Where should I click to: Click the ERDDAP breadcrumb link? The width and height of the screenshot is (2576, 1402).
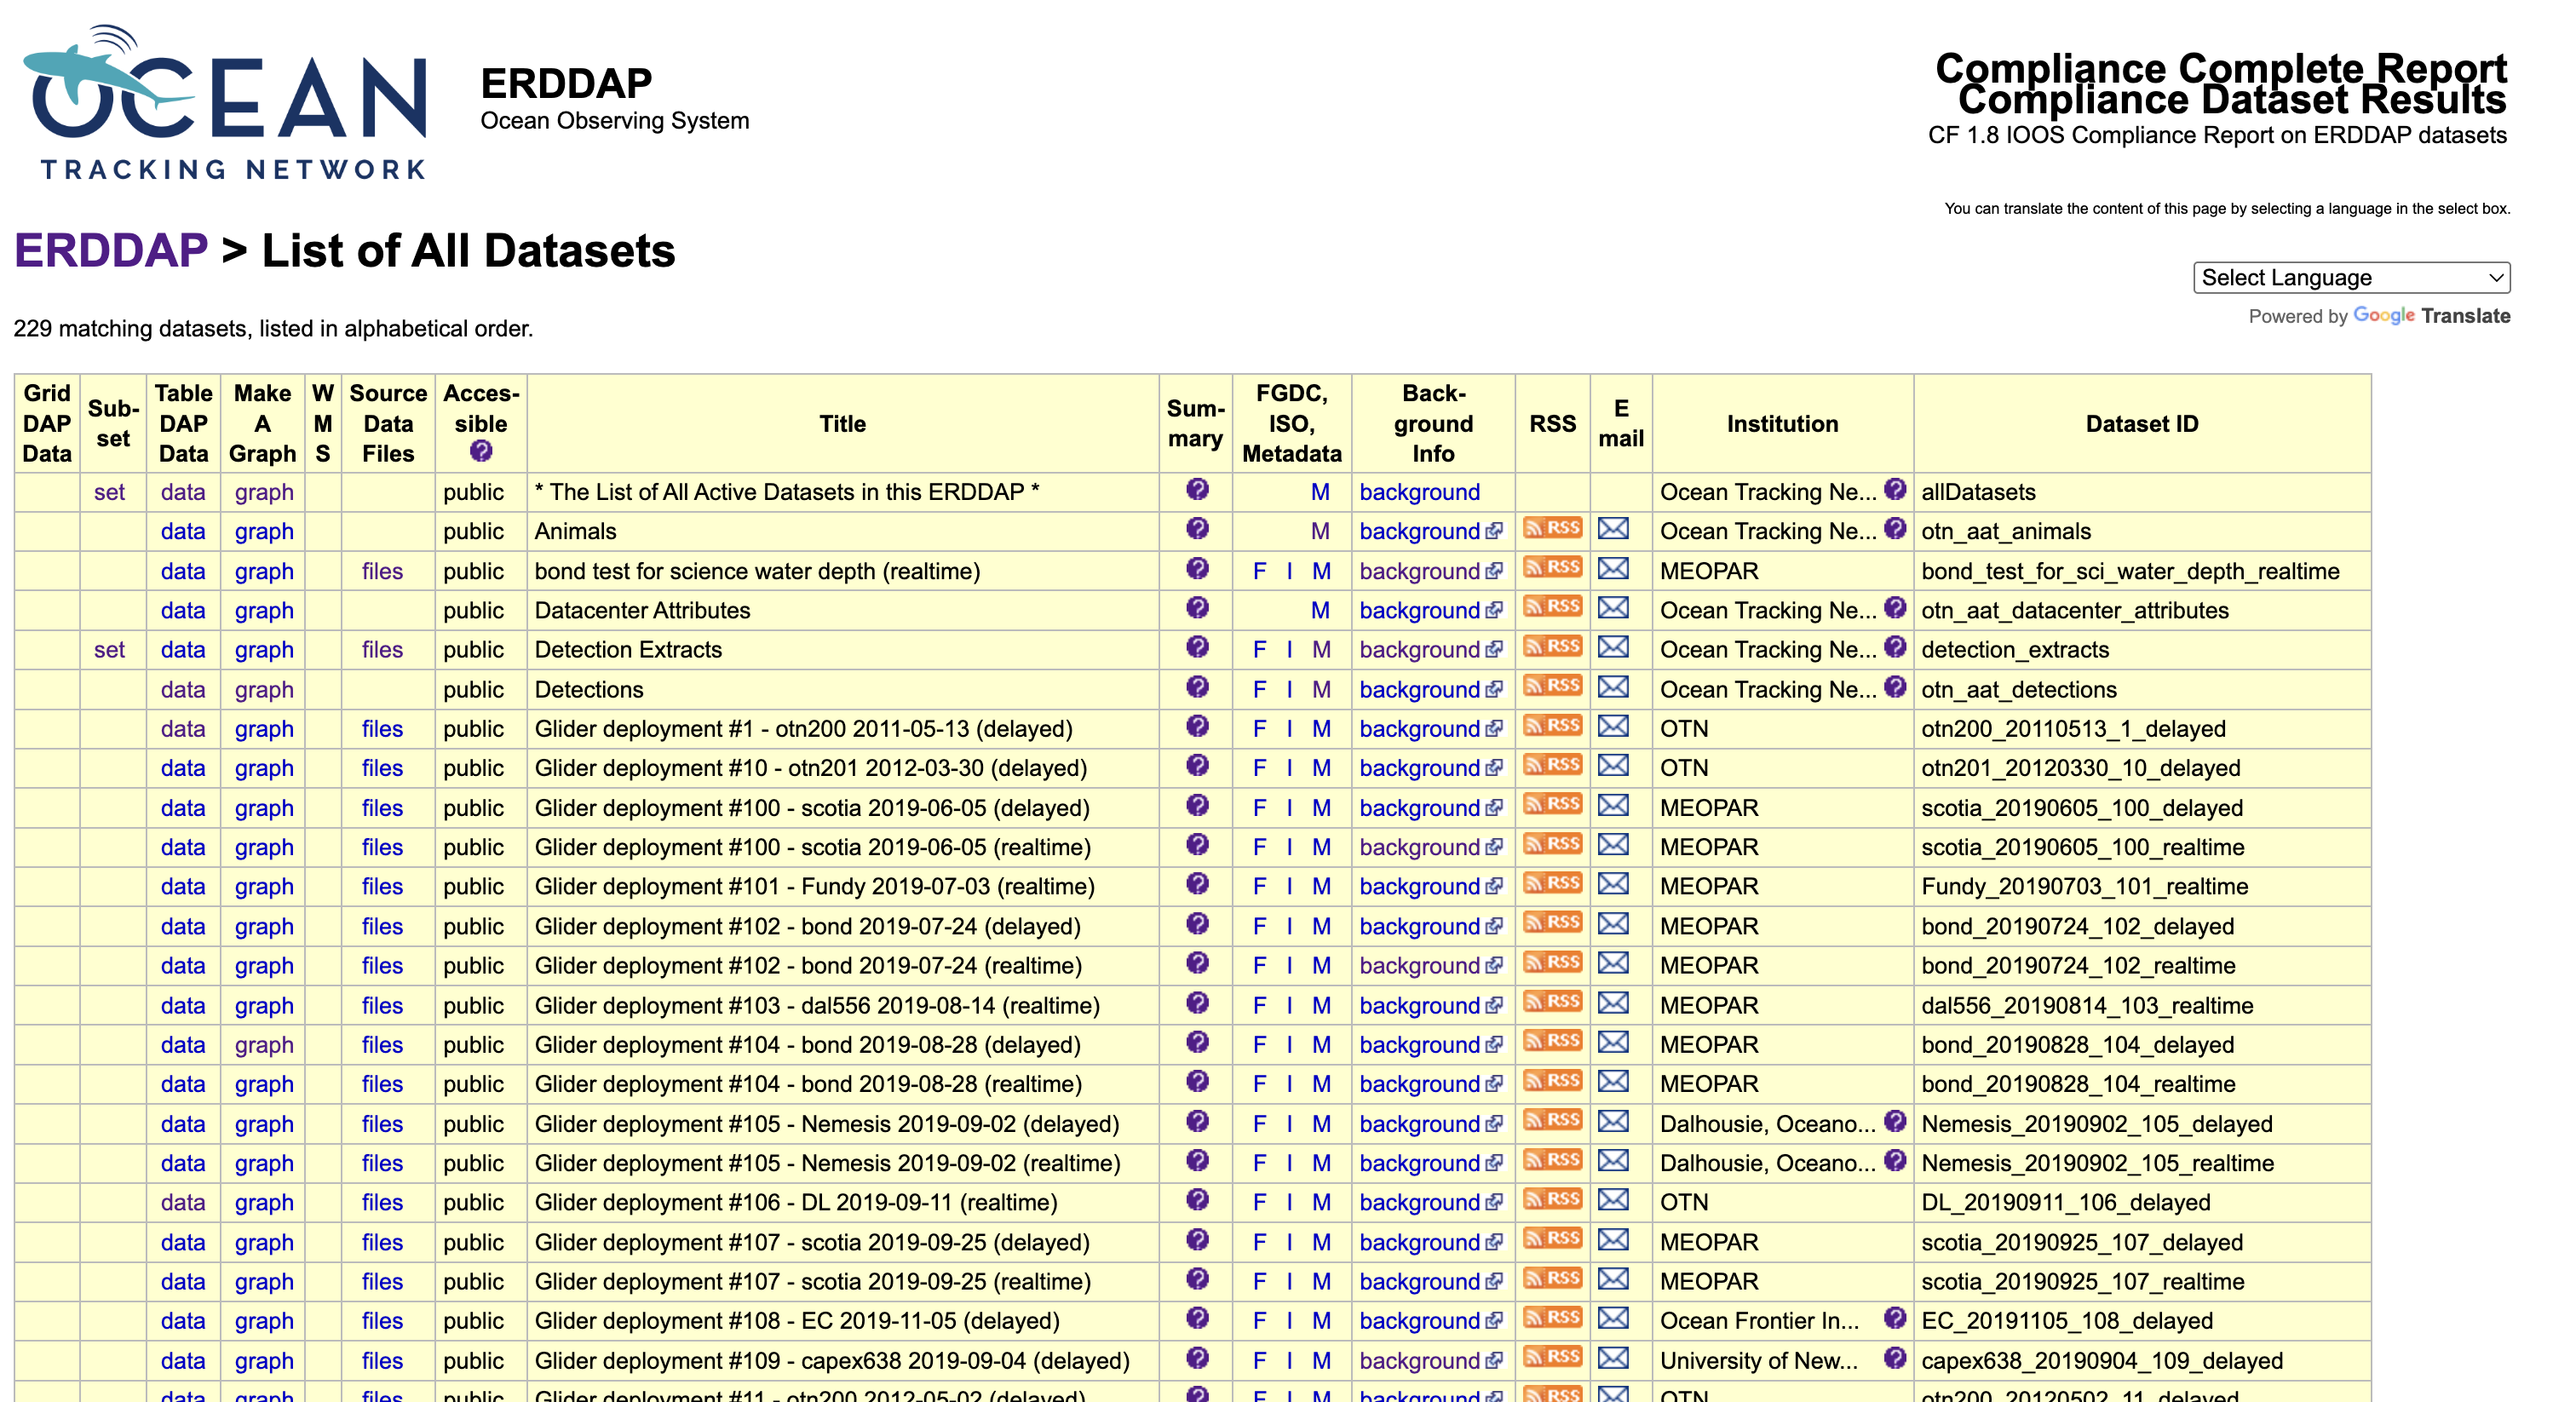(110, 251)
